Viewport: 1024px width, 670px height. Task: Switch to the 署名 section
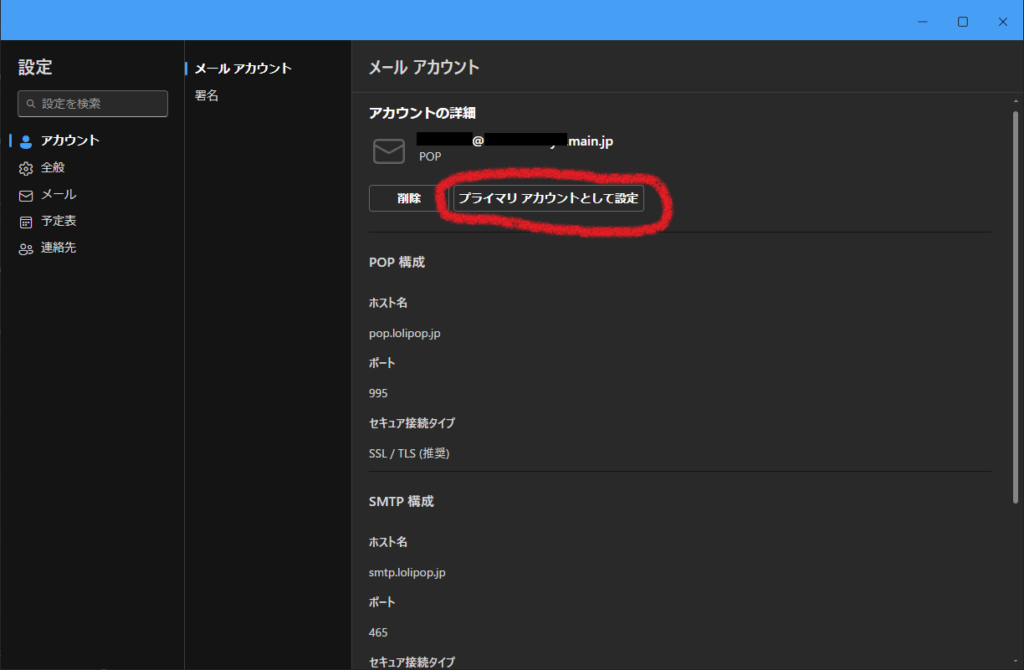pyautogui.click(x=207, y=96)
